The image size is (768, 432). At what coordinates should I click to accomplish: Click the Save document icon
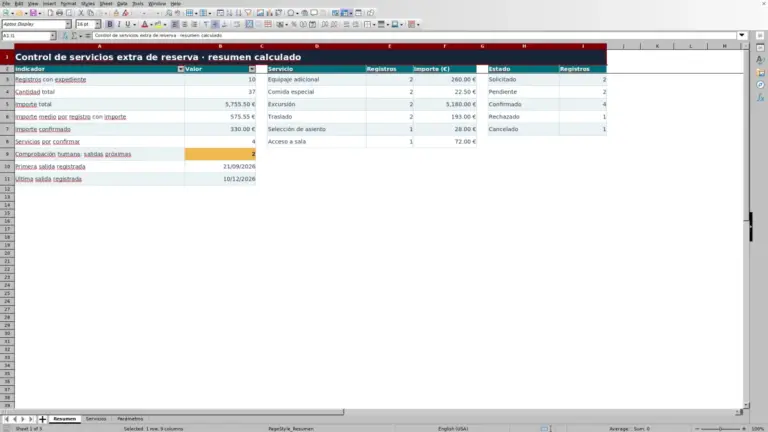click(x=33, y=13)
